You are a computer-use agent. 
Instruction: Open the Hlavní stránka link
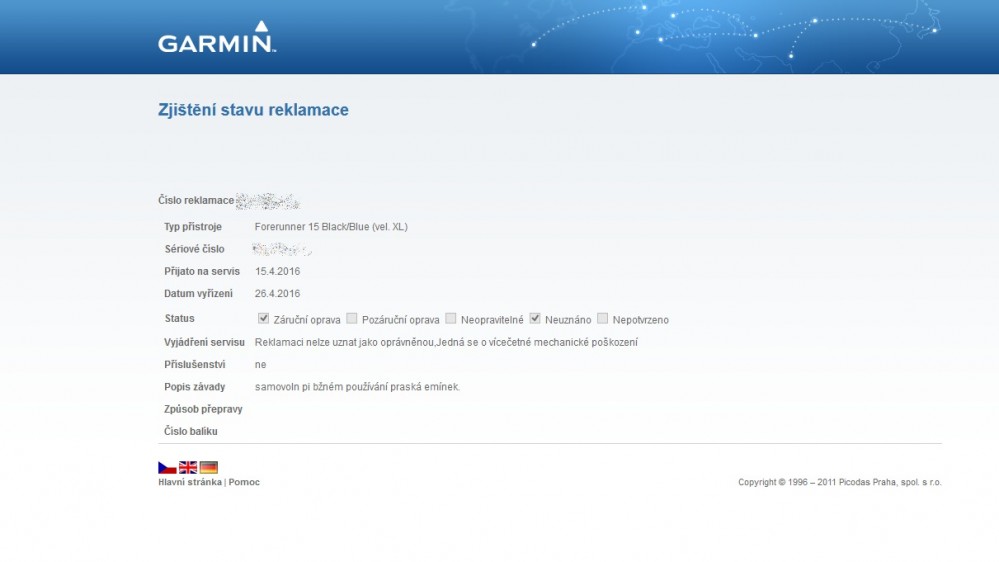coord(189,482)
